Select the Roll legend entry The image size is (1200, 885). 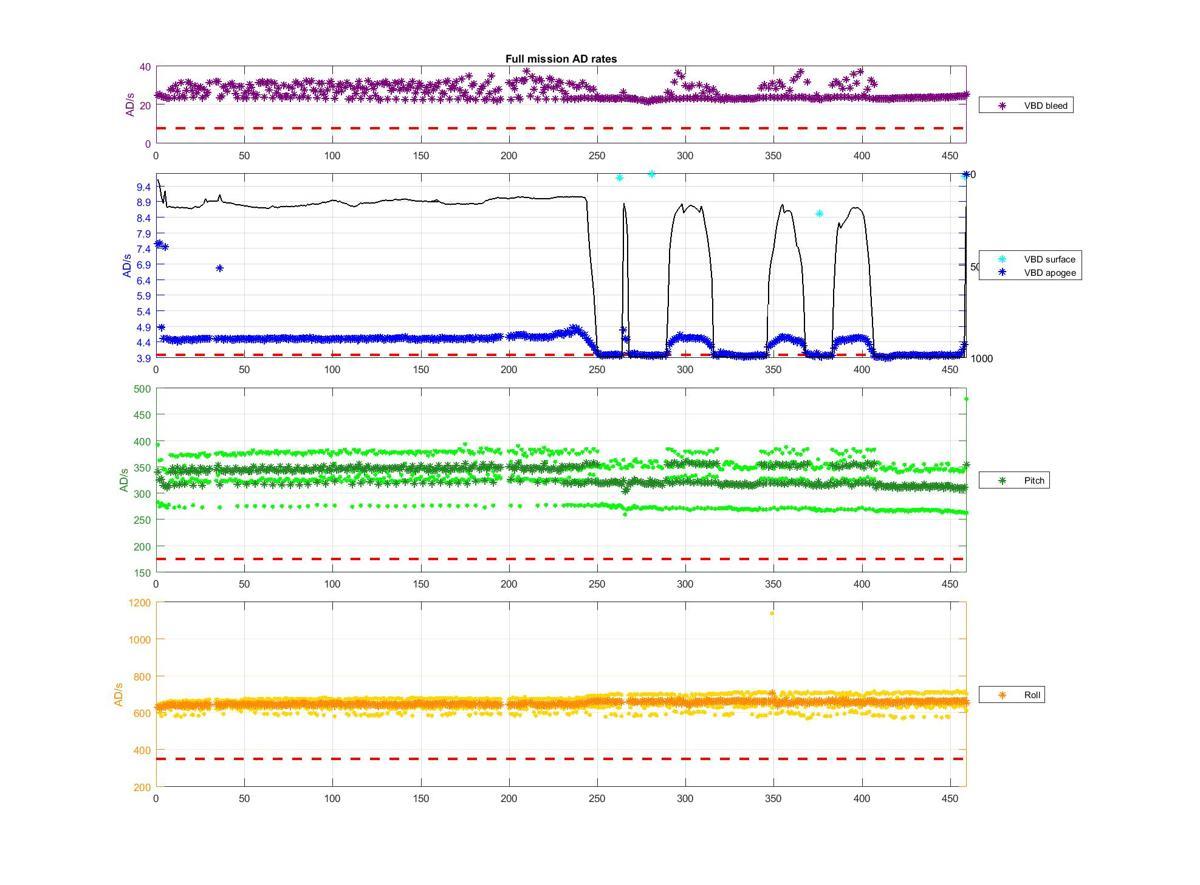1012,694
